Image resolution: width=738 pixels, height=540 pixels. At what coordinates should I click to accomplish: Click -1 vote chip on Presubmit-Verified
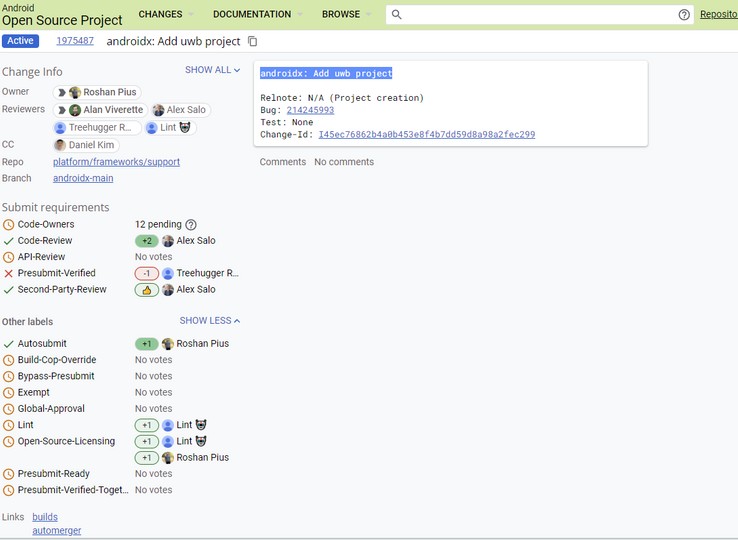[147, 274]
